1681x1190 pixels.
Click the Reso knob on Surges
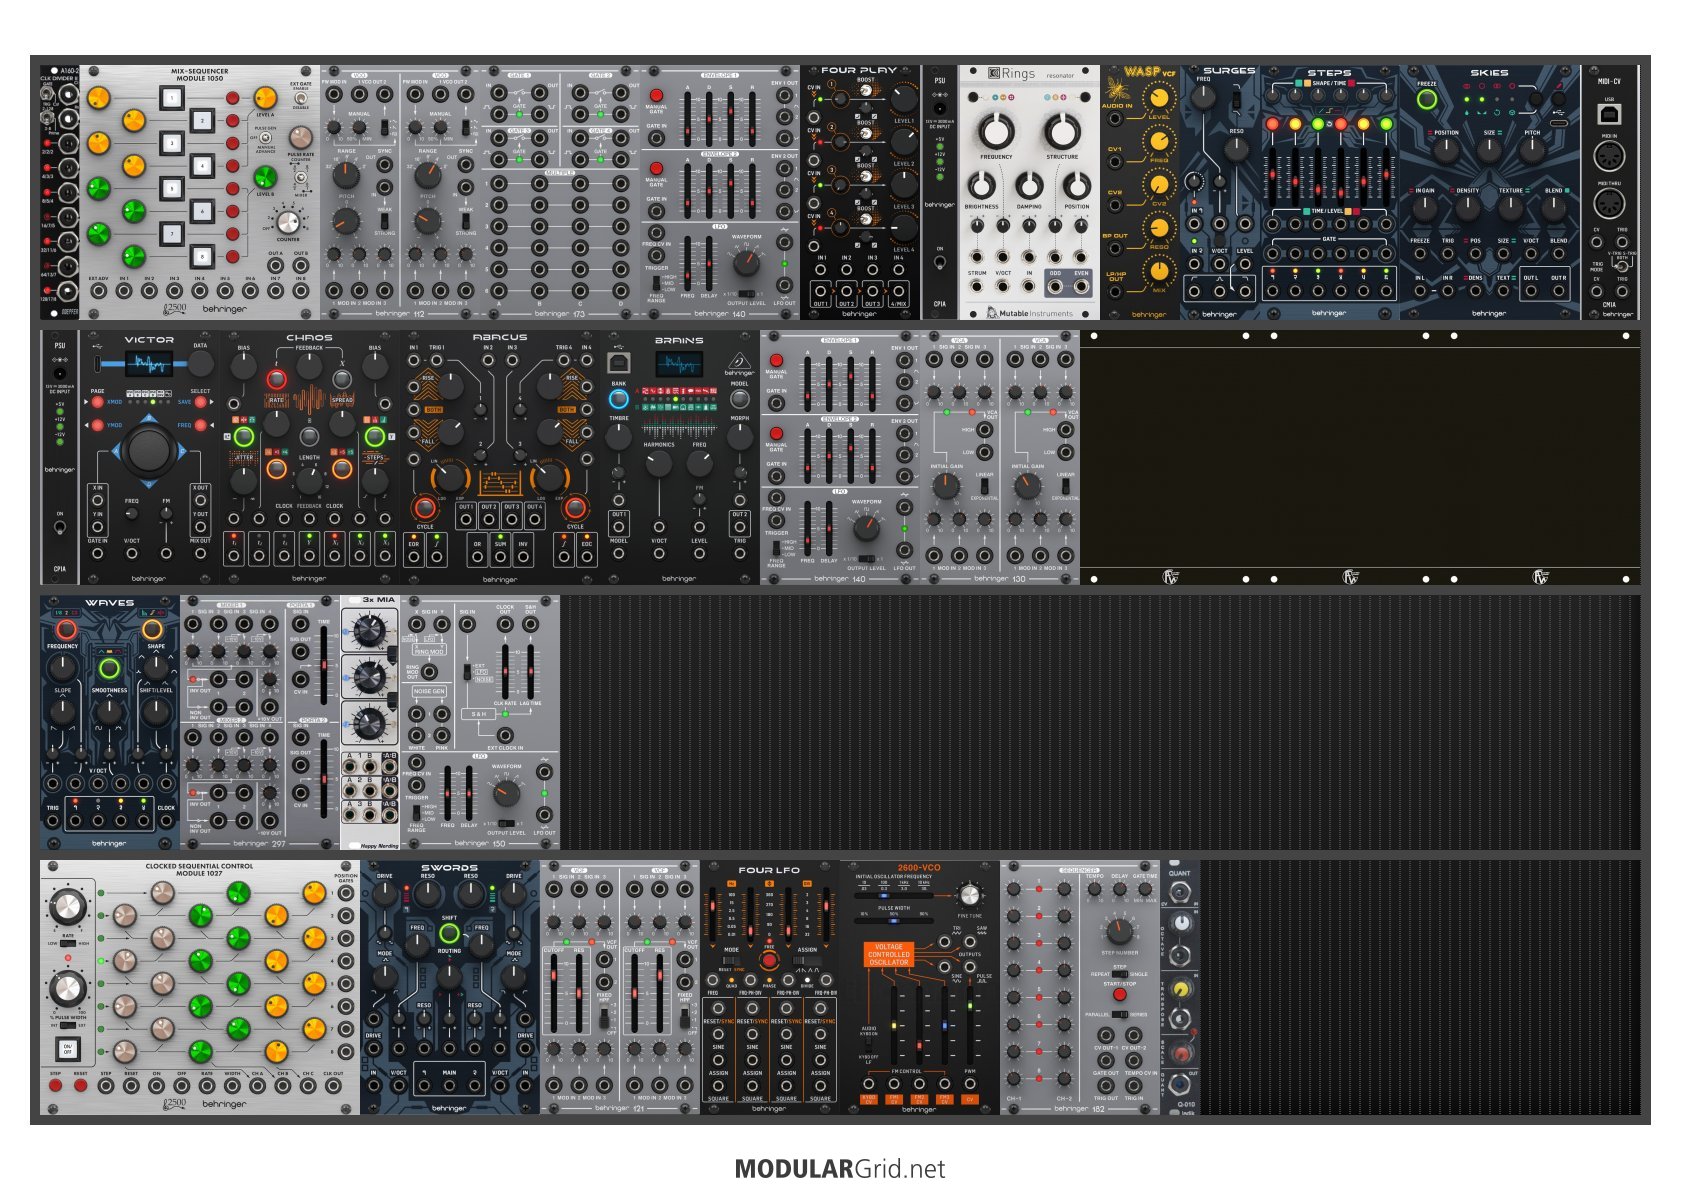click(1237, 149)
